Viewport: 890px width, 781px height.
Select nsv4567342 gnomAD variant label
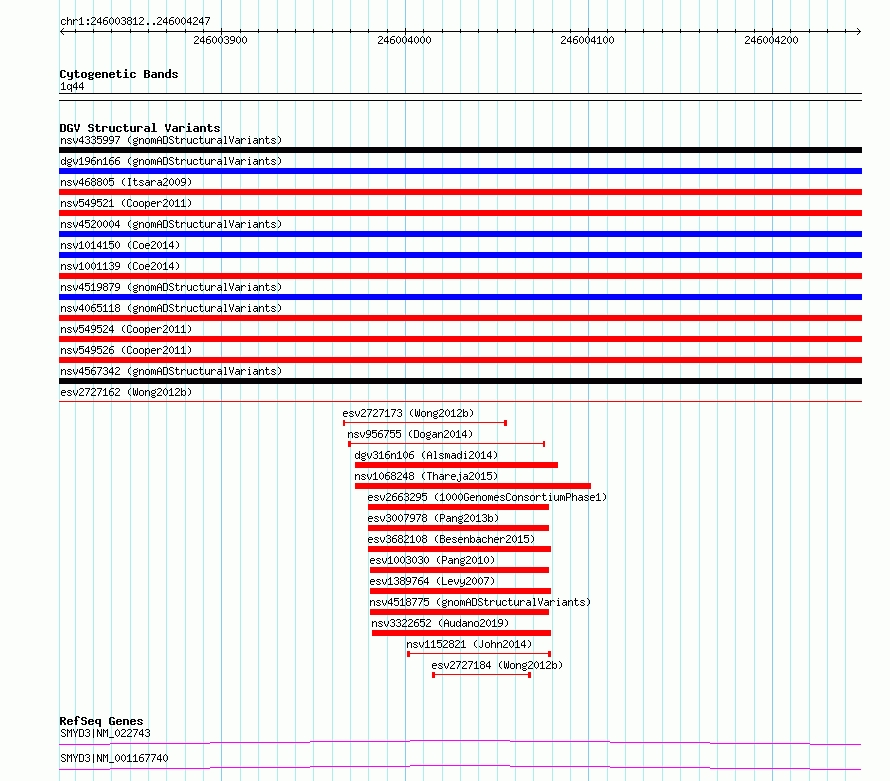click(171, 371)
